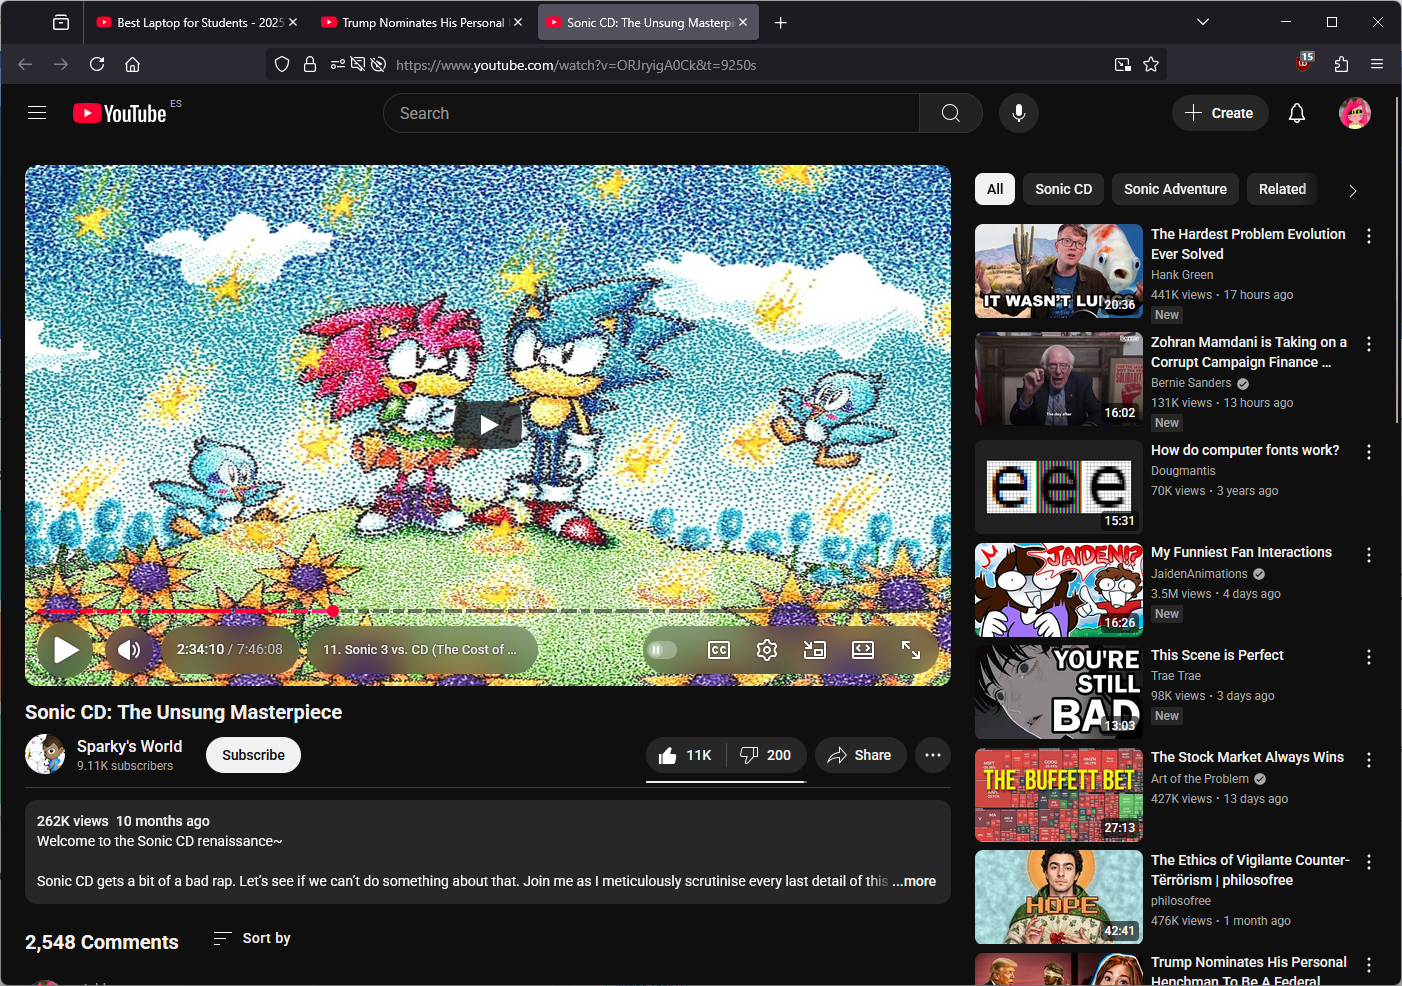This screenshot has width=1402, height=986.
Task: Open browser home page
Action: coord(132,64)
